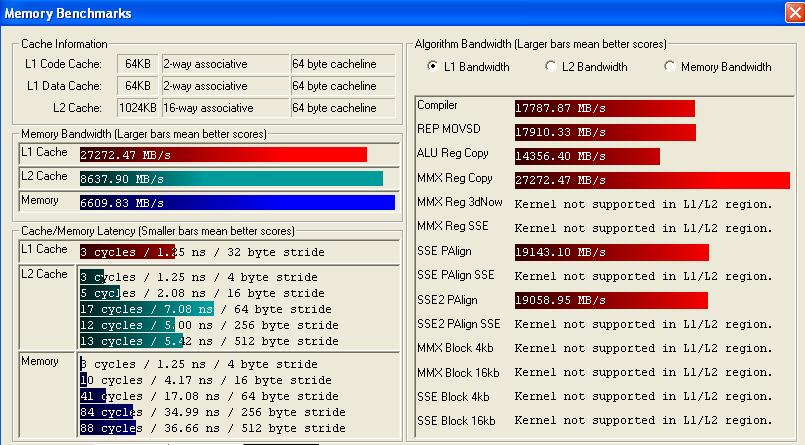Close the Memory Benchmarks window
The width and height of the screenshot is (805, 445).
[x=795, y=12]
